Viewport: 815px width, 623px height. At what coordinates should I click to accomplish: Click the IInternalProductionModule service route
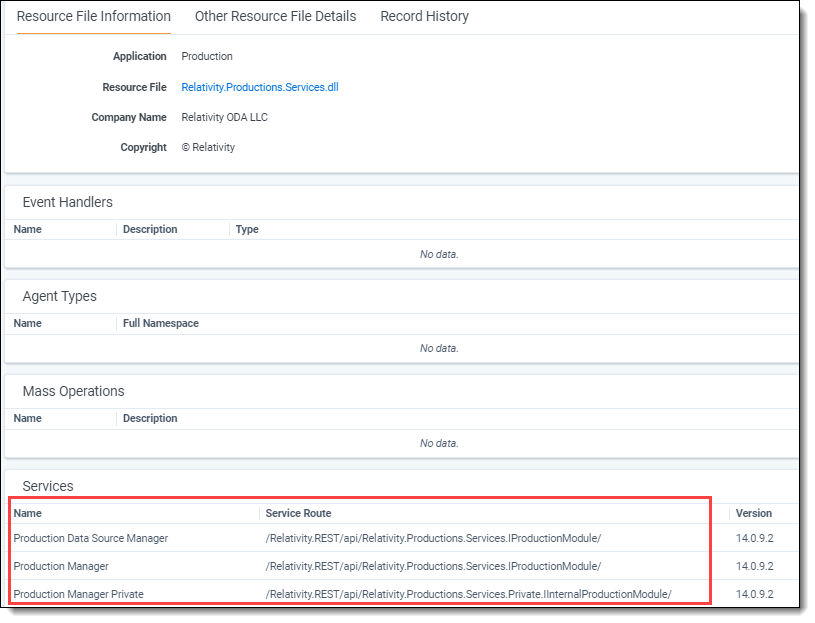point(468,594)
